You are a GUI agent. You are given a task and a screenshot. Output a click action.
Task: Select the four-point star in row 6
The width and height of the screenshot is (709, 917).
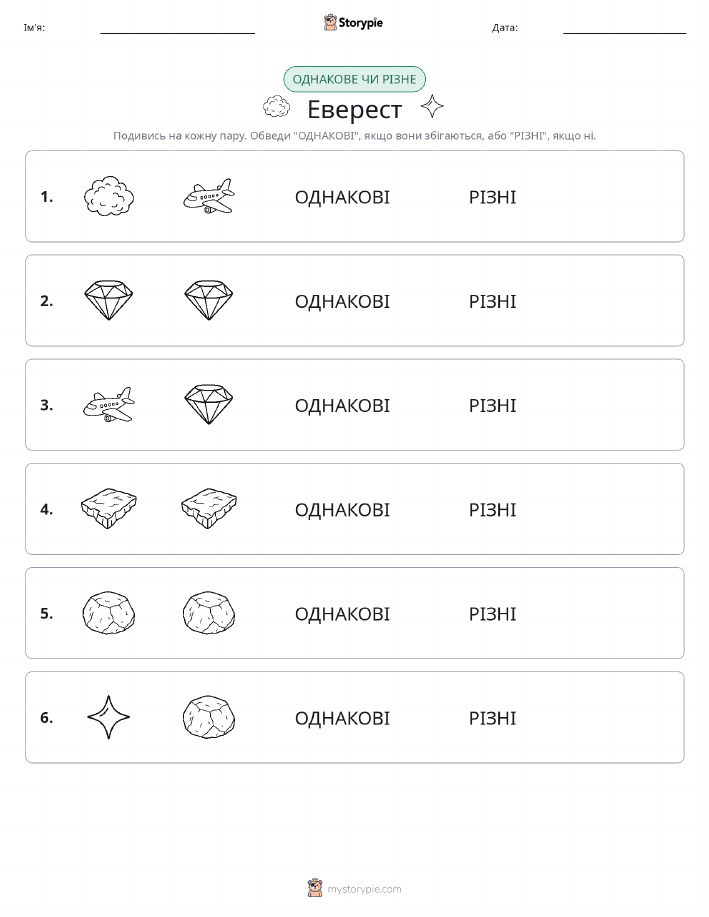(x=109, y=717)
